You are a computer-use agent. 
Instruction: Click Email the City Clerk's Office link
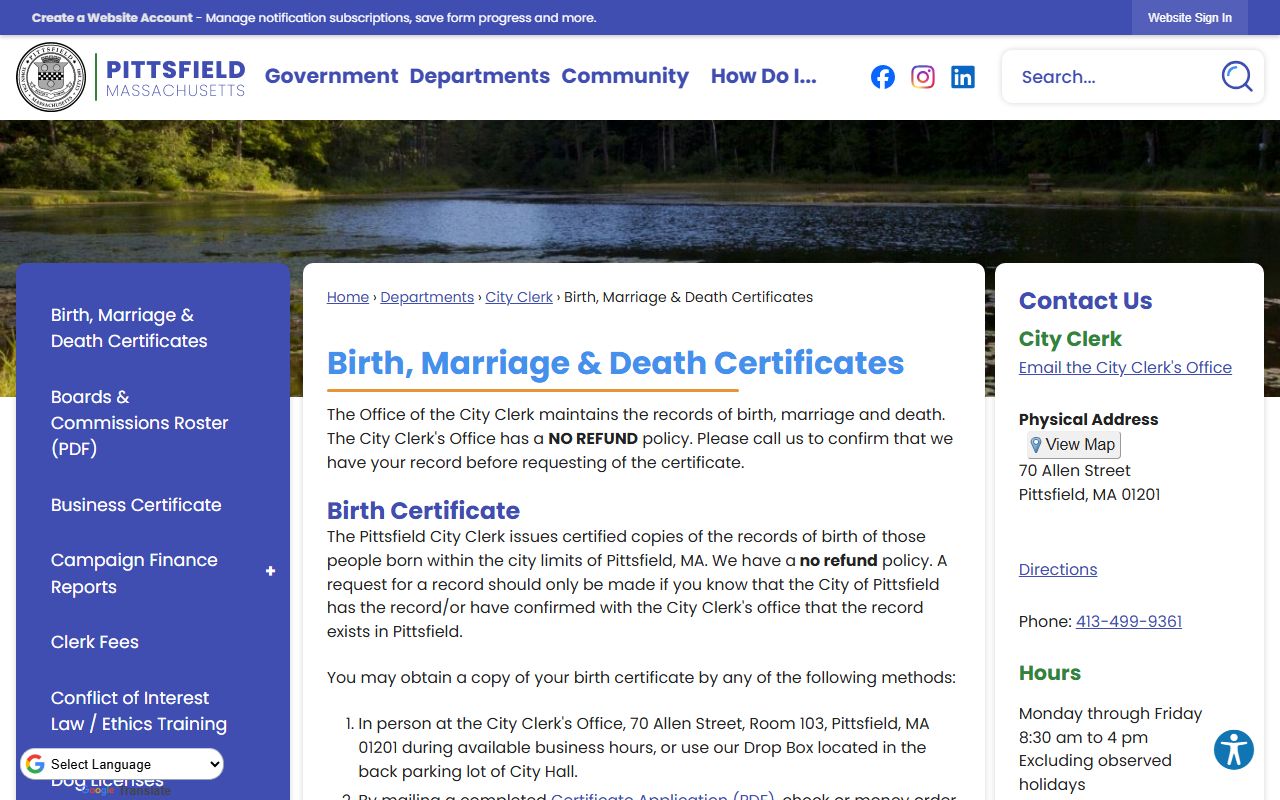1125,367
